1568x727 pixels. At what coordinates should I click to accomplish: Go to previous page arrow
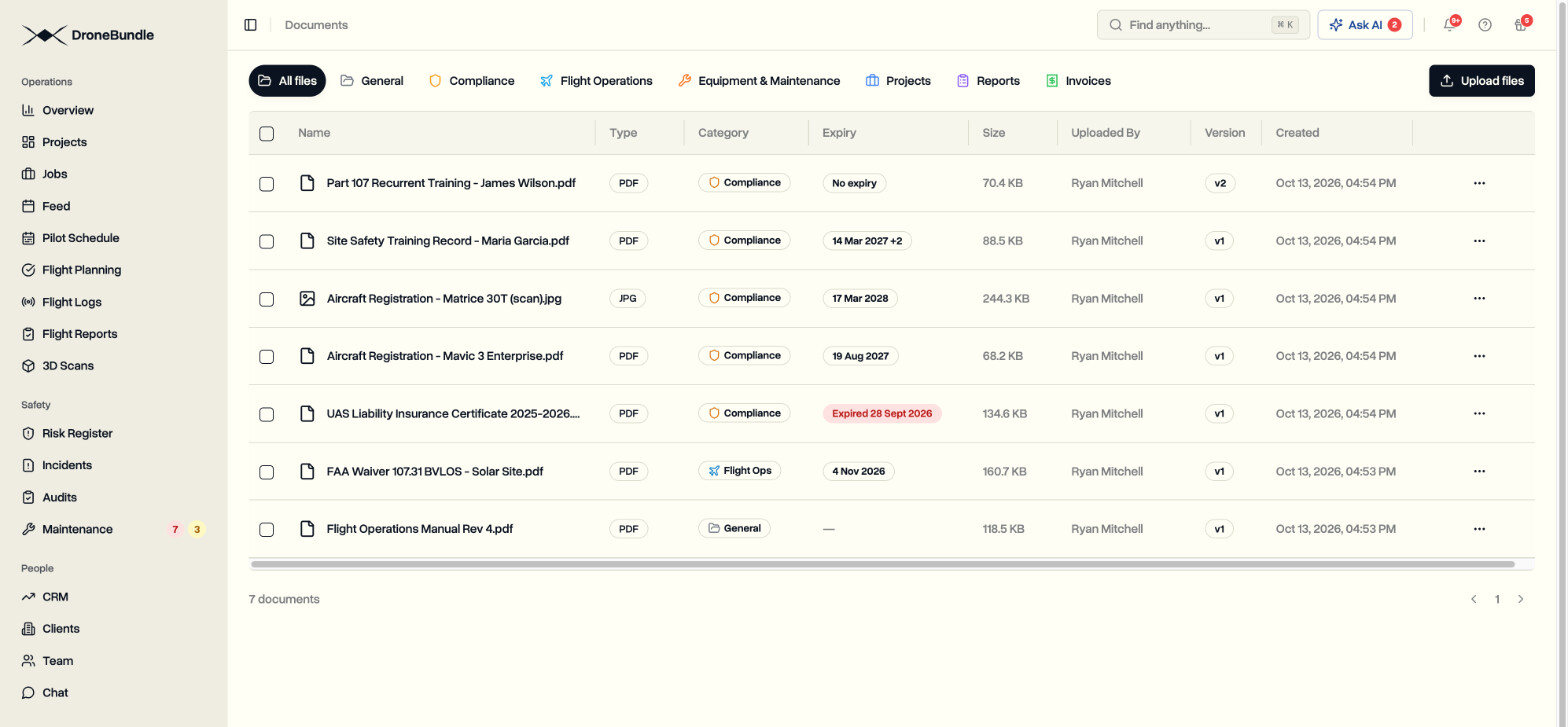click(1473, 599)
